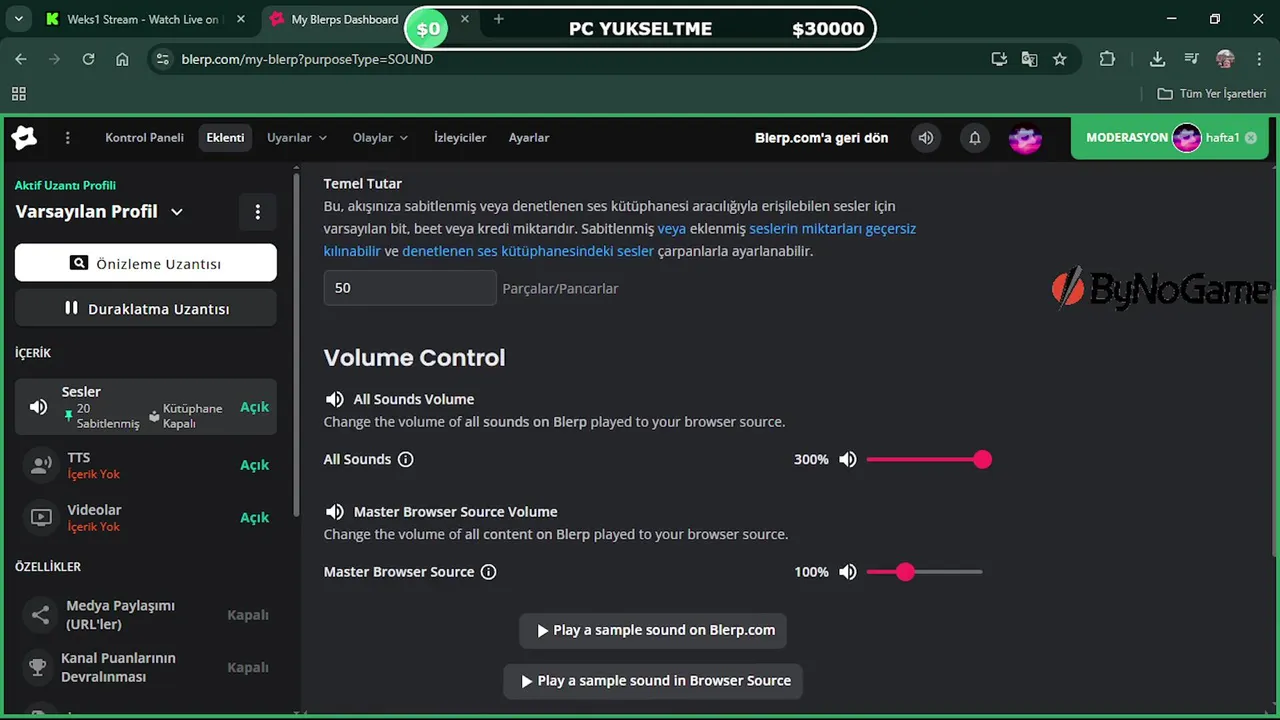Open the notifications bell
1280x720 pixels.
point(975,138)
